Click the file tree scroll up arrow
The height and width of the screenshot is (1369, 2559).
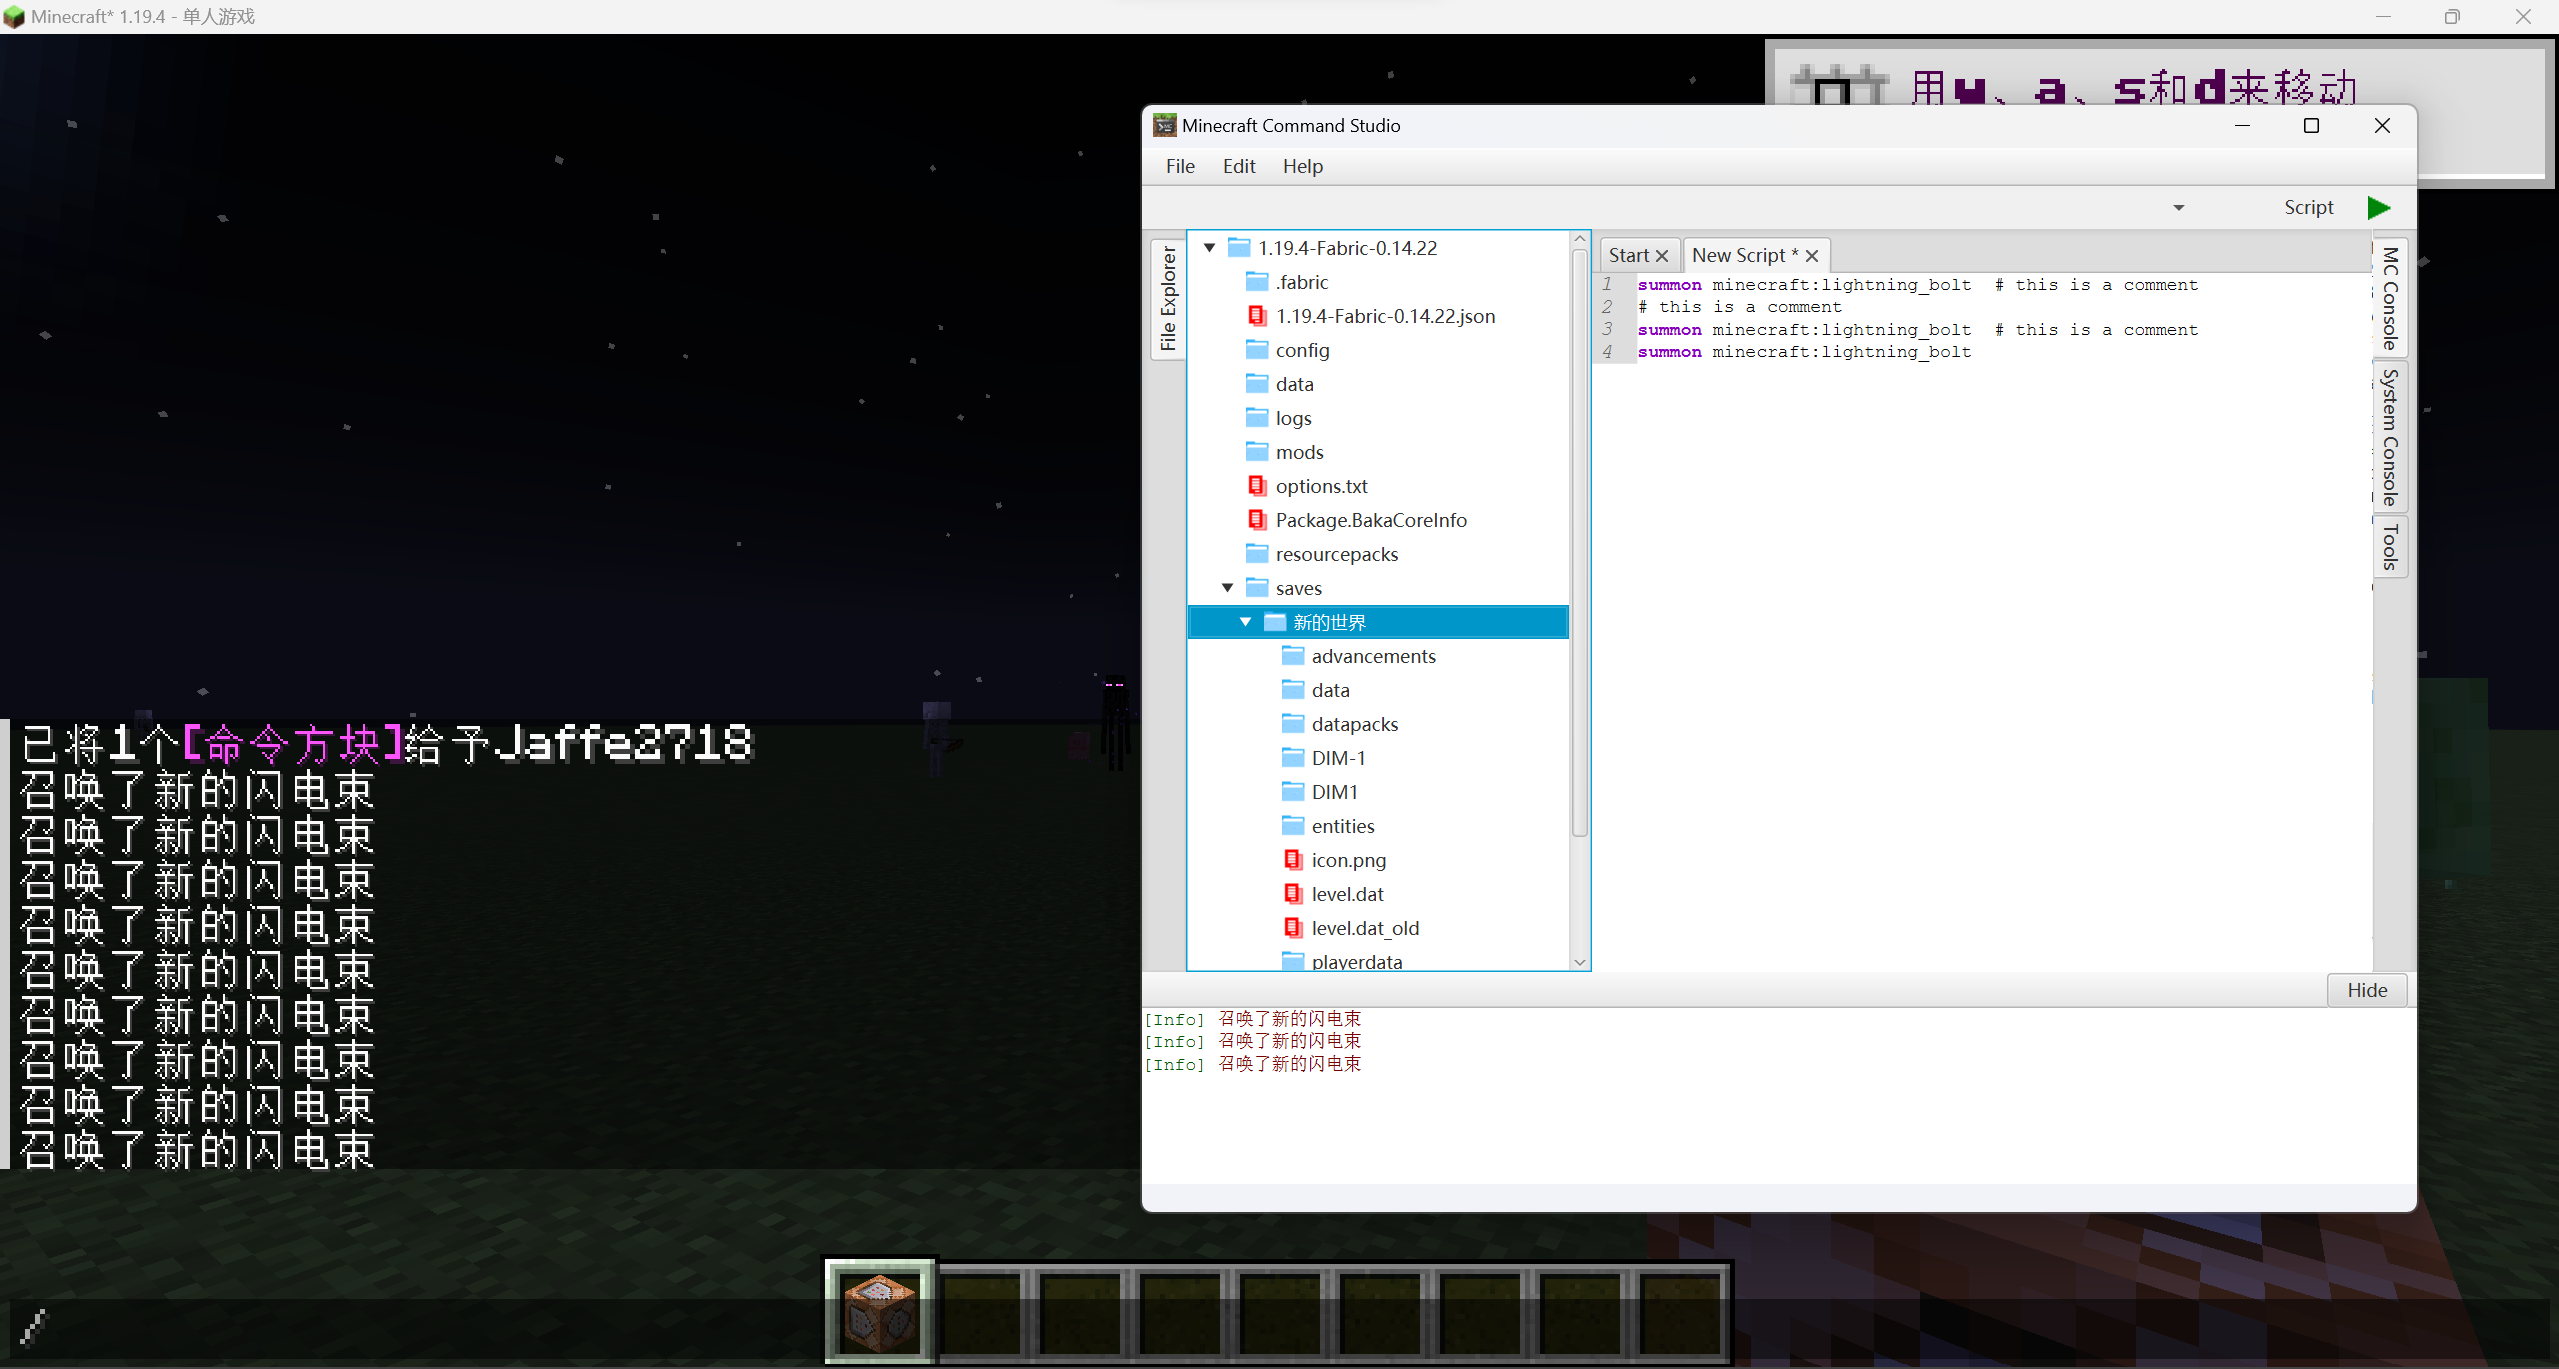coord(1580,239)
